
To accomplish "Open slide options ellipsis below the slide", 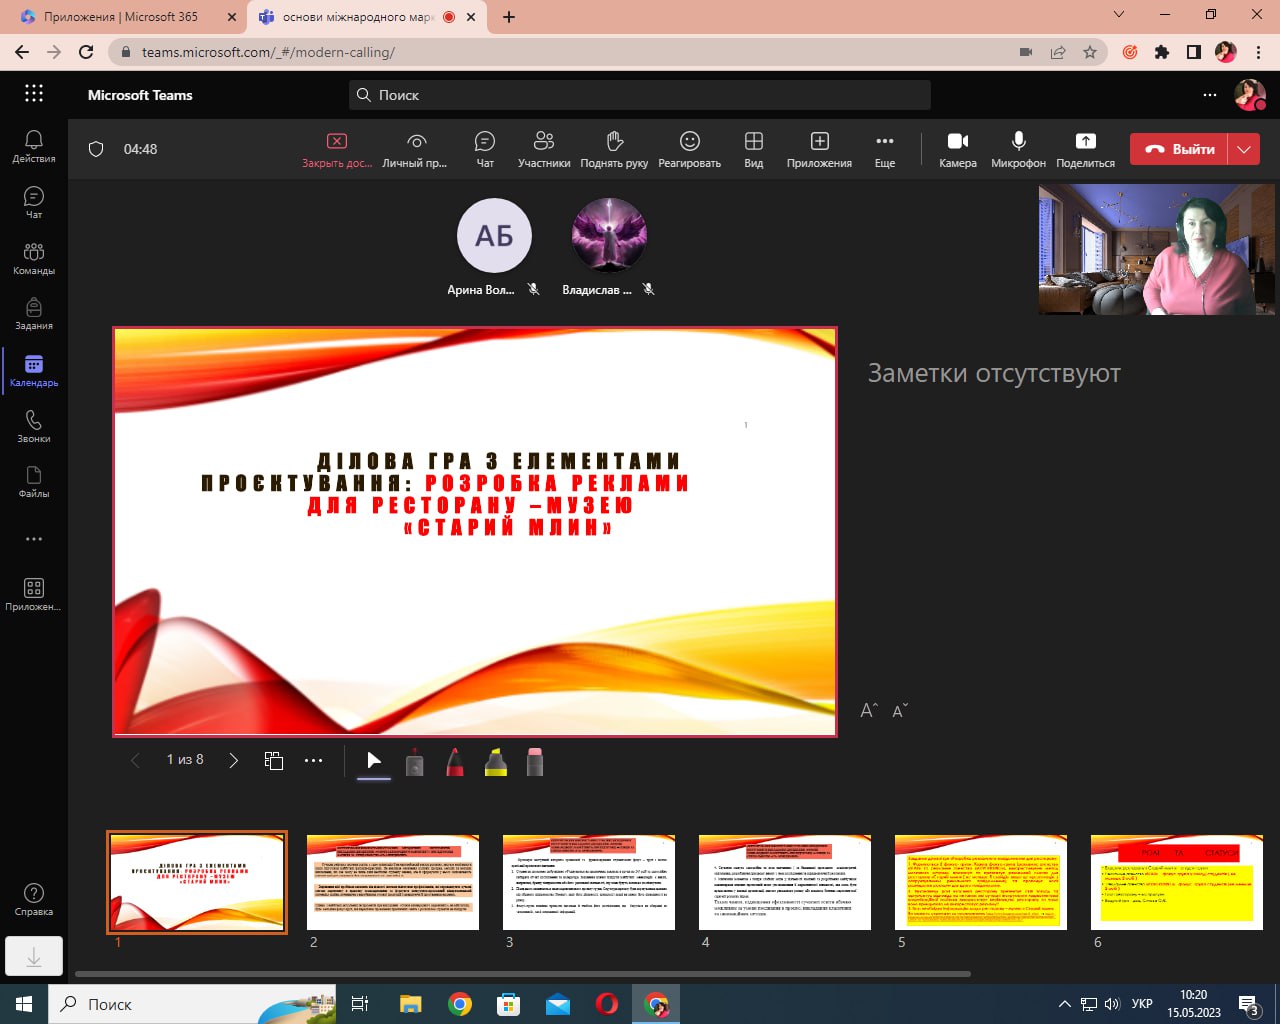I will click(x=314, y=761).
